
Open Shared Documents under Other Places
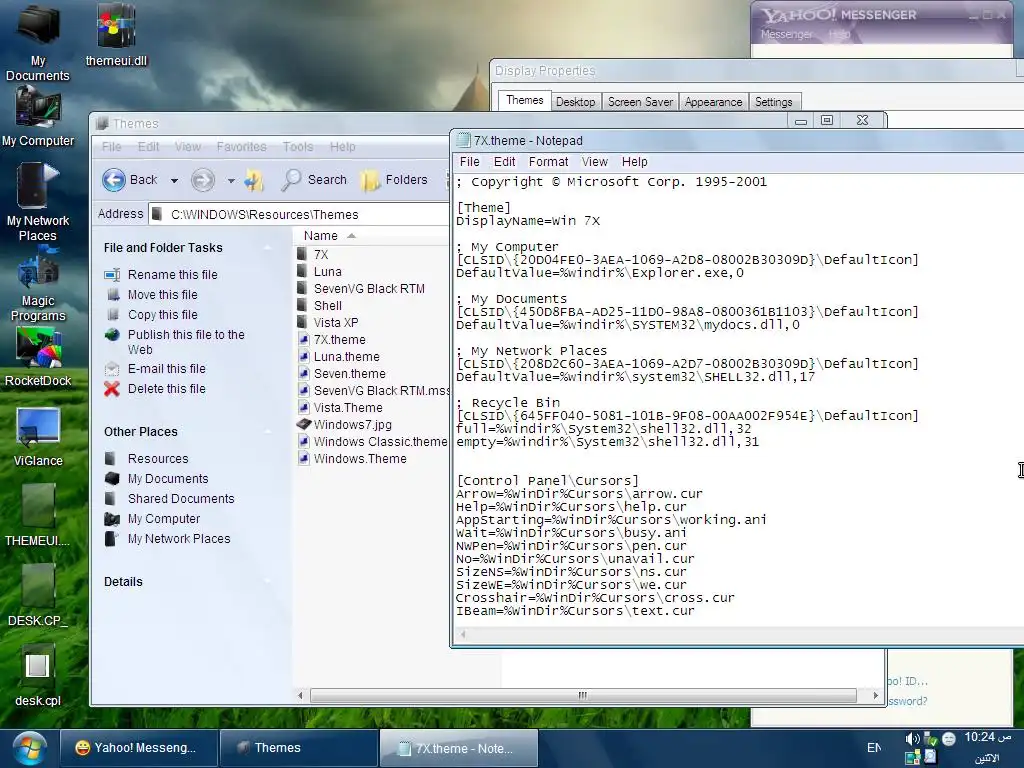coord(181,499)
